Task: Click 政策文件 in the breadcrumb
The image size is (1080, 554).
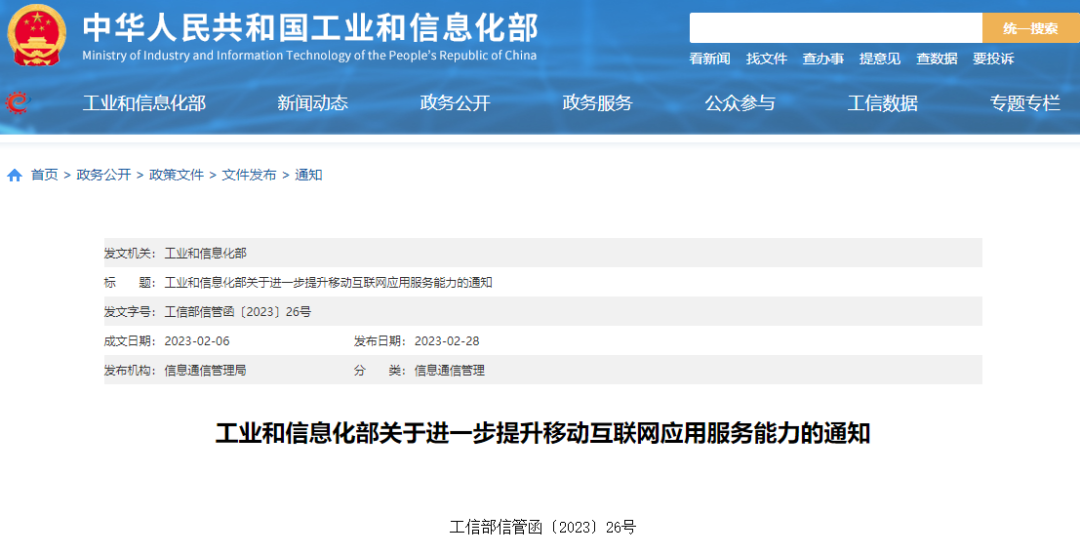Action: coord(176,175)
